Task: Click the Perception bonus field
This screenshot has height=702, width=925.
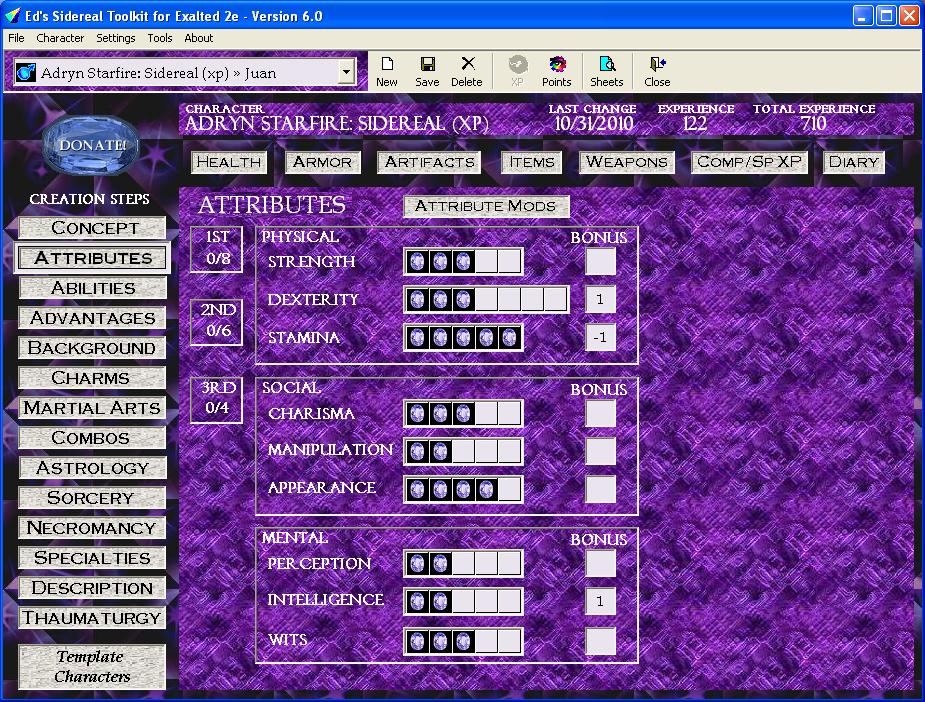Action: pyautogui.click(x=600, y=563)
